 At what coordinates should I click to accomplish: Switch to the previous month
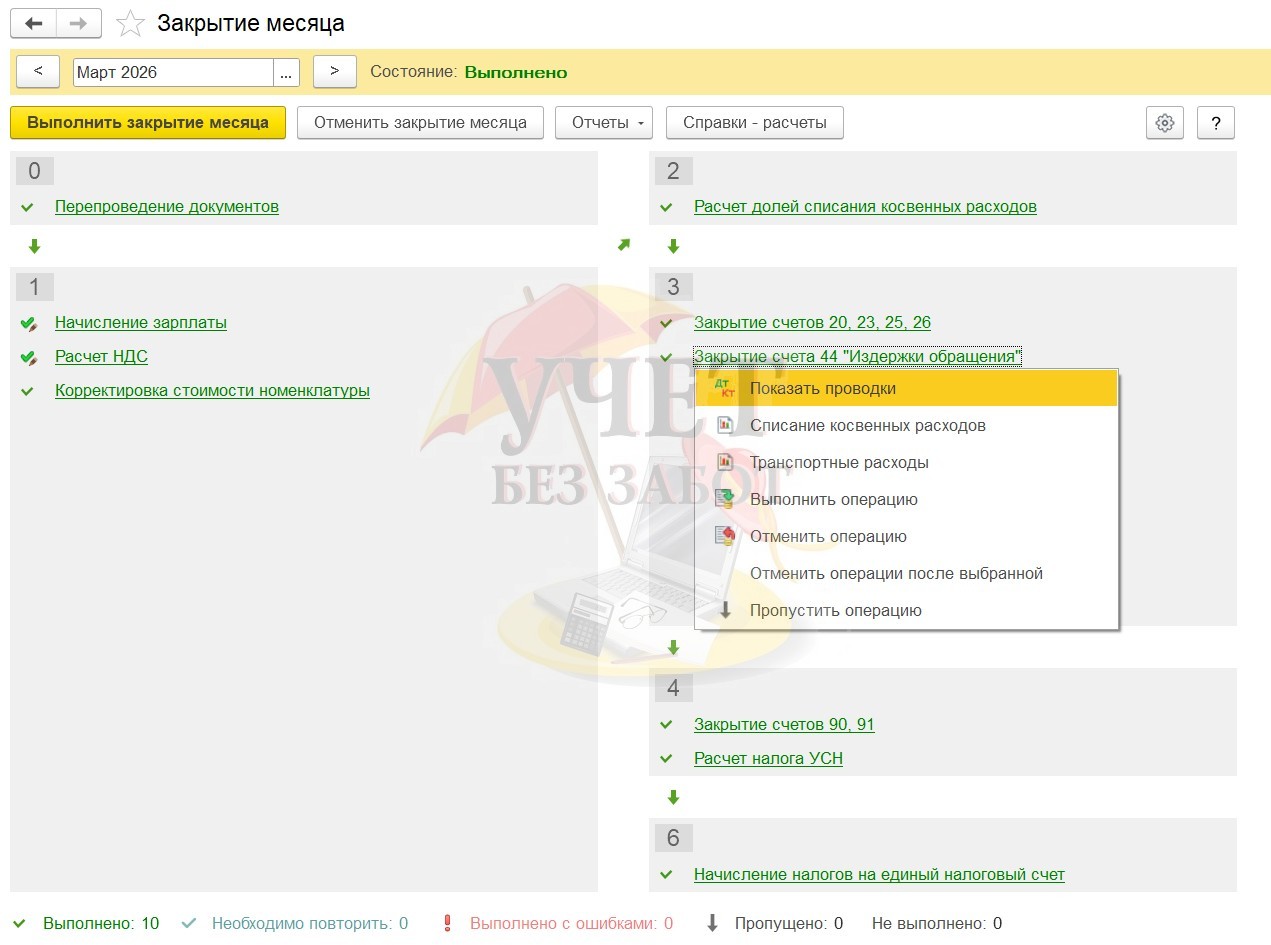pos(38,71)
